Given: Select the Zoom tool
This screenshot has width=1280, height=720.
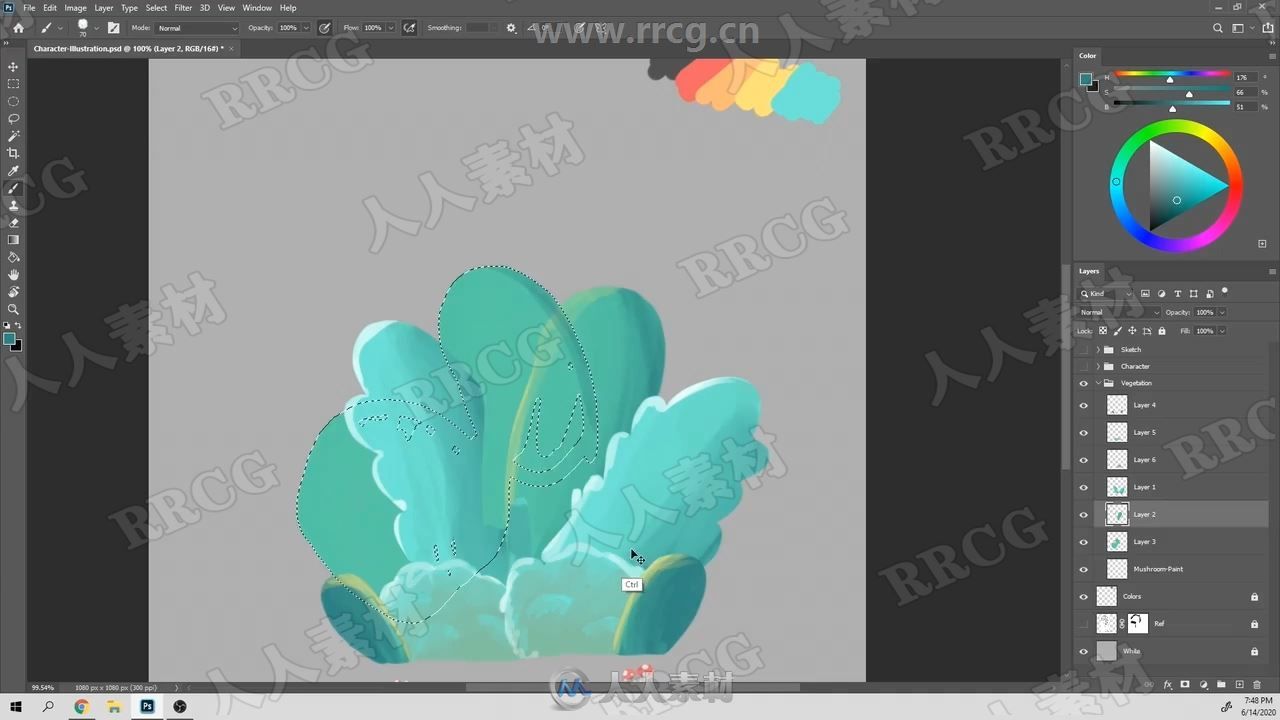Looking at the screenshot, I should pyautogui.click(x=13, y=309).
